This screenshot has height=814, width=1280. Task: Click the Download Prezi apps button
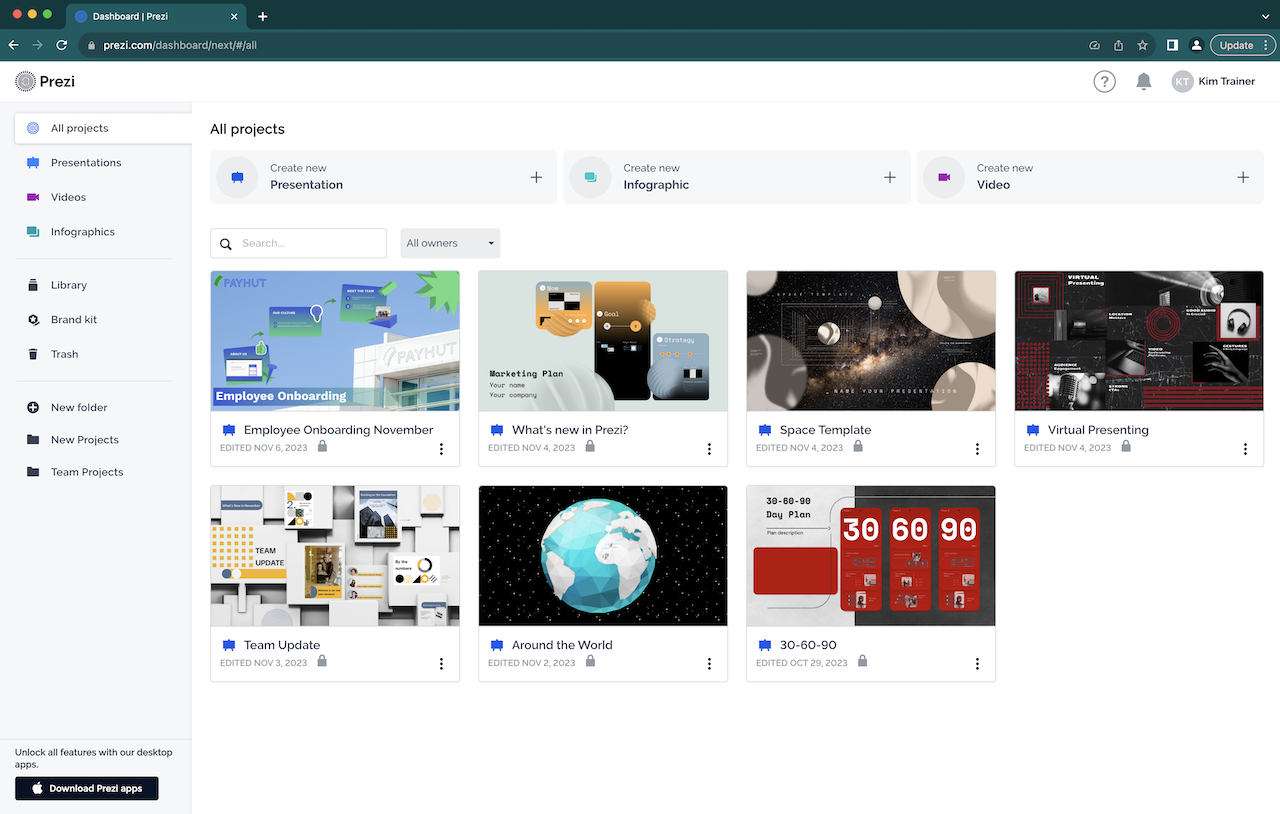click(x=86, y=788)
